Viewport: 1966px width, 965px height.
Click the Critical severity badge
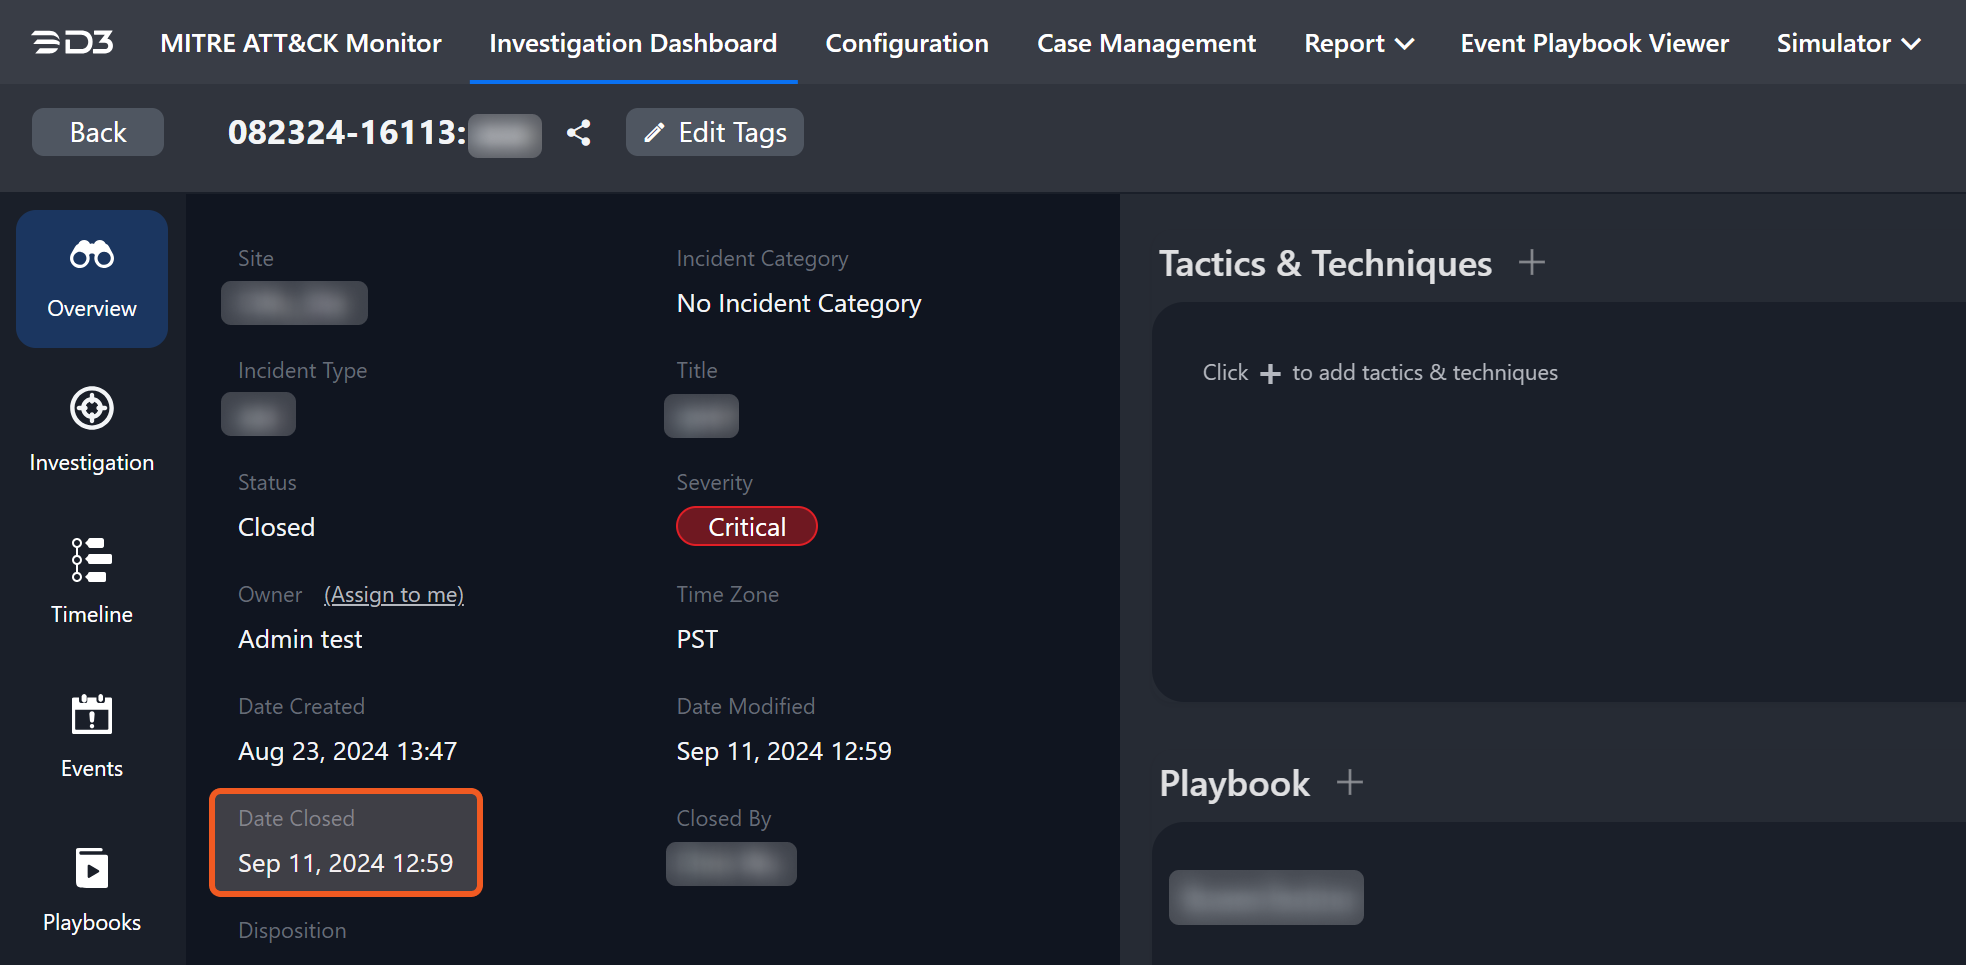pyautogui.click(x=747, y=527)
